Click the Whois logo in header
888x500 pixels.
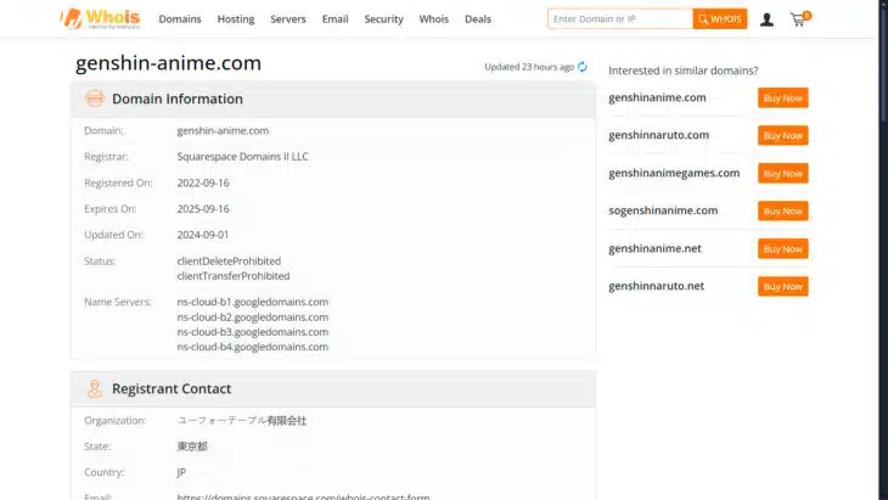(100, 19)
